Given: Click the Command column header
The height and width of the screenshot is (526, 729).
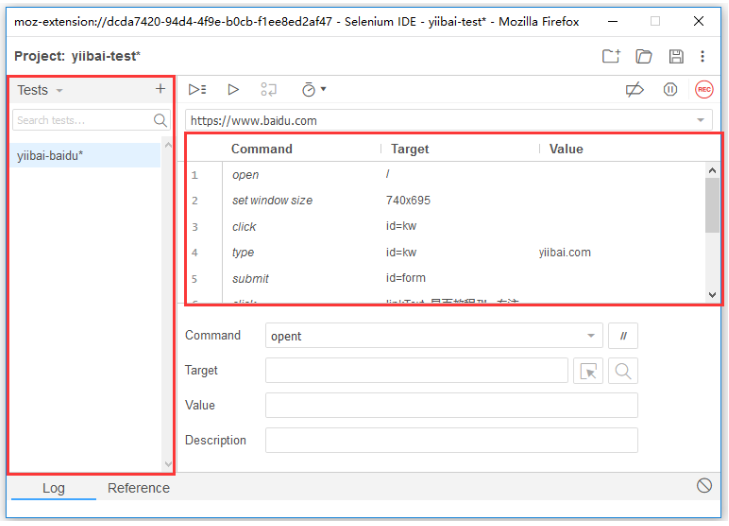Looking at the screenshot, I should coord(262,149).
